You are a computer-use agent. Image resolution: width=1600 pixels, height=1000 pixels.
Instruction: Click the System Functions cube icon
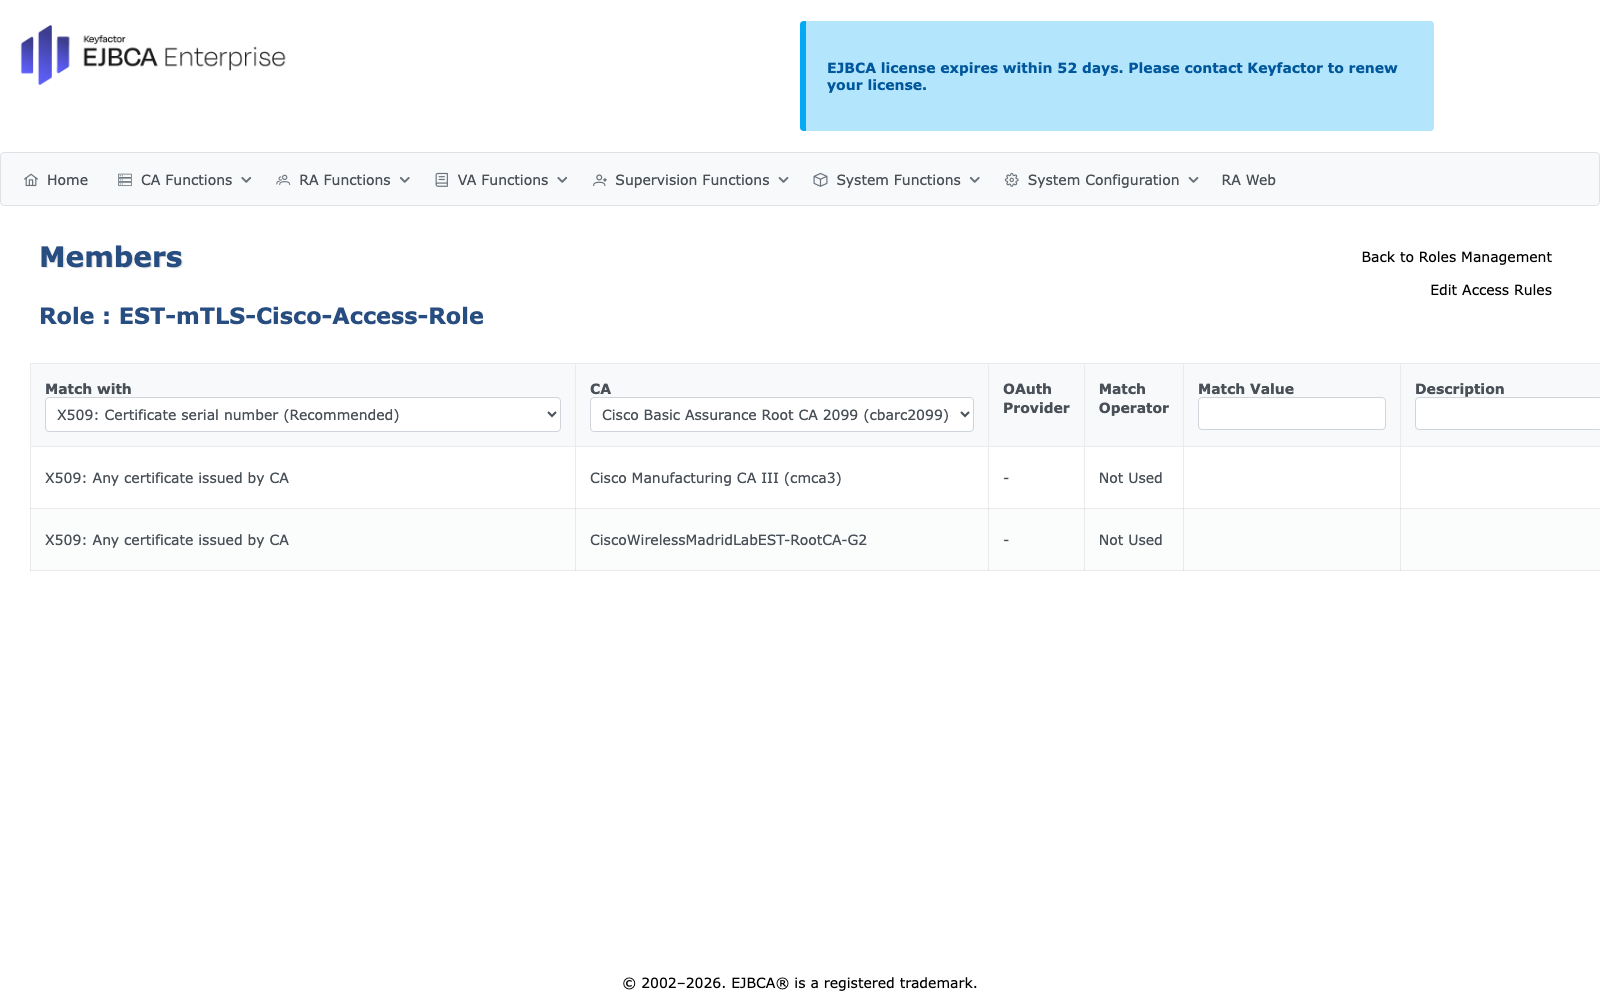click(821, 180)
